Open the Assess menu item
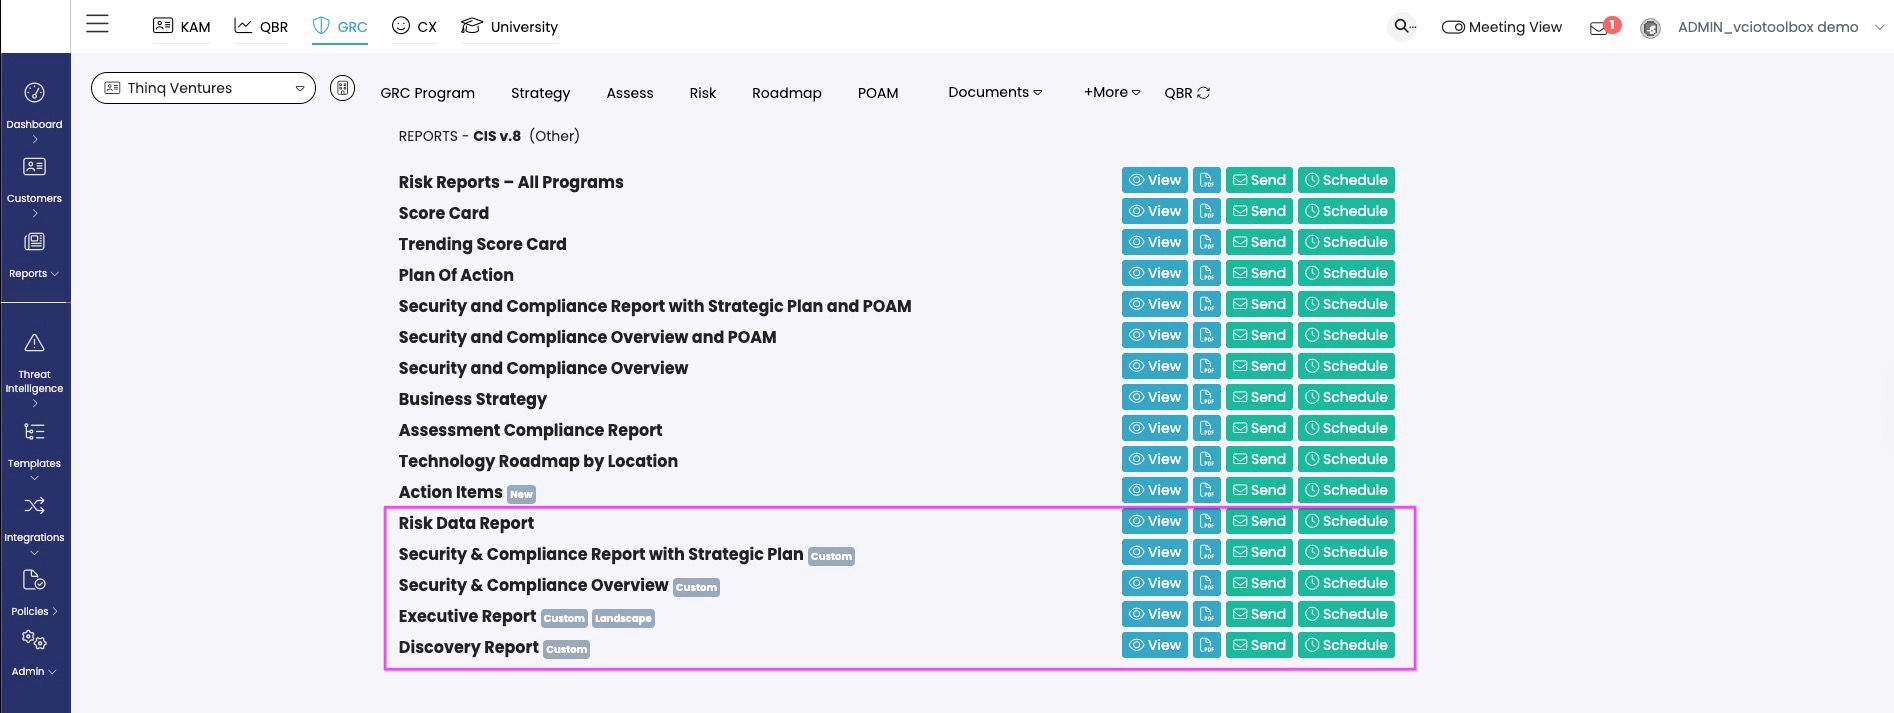The height and width of the screenshot is (713, 1894). click(x=630, y=93)
